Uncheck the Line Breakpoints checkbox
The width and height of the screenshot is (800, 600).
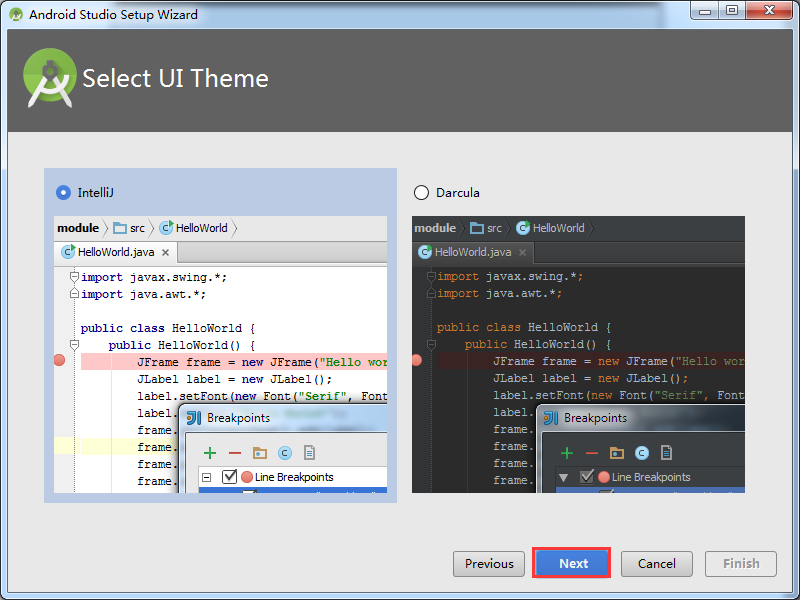point(229,476)
